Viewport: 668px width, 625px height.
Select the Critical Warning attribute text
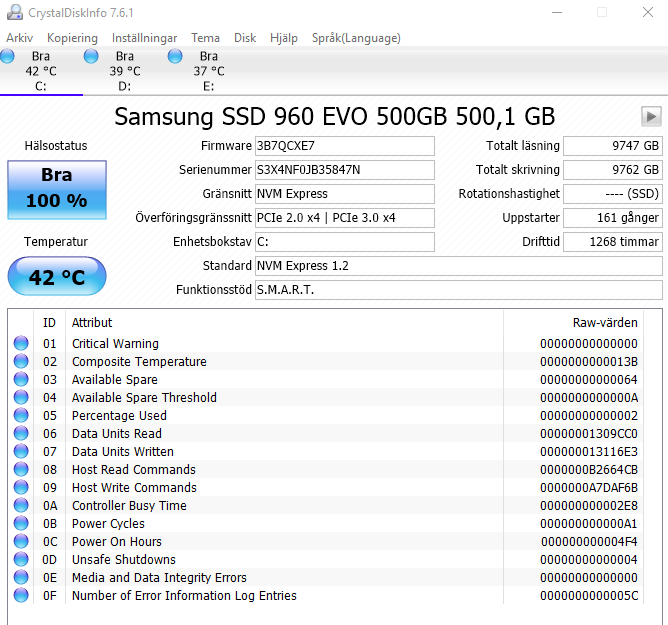coord(115,343)
